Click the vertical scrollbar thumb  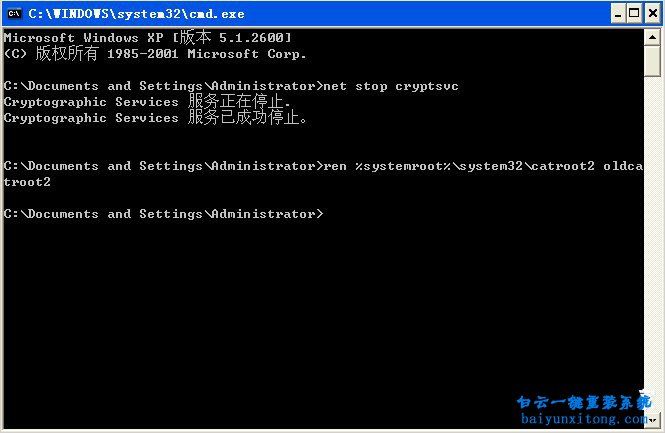(x=652, y=62)
